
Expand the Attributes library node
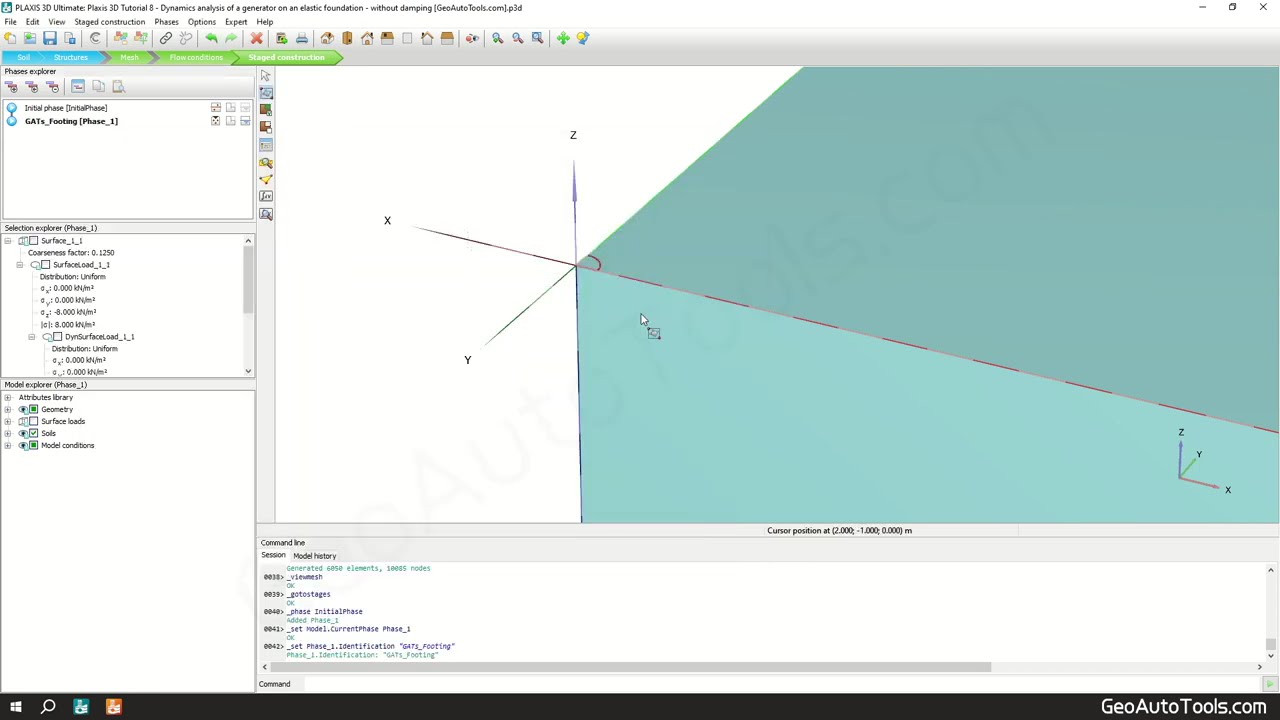[8, 398]
